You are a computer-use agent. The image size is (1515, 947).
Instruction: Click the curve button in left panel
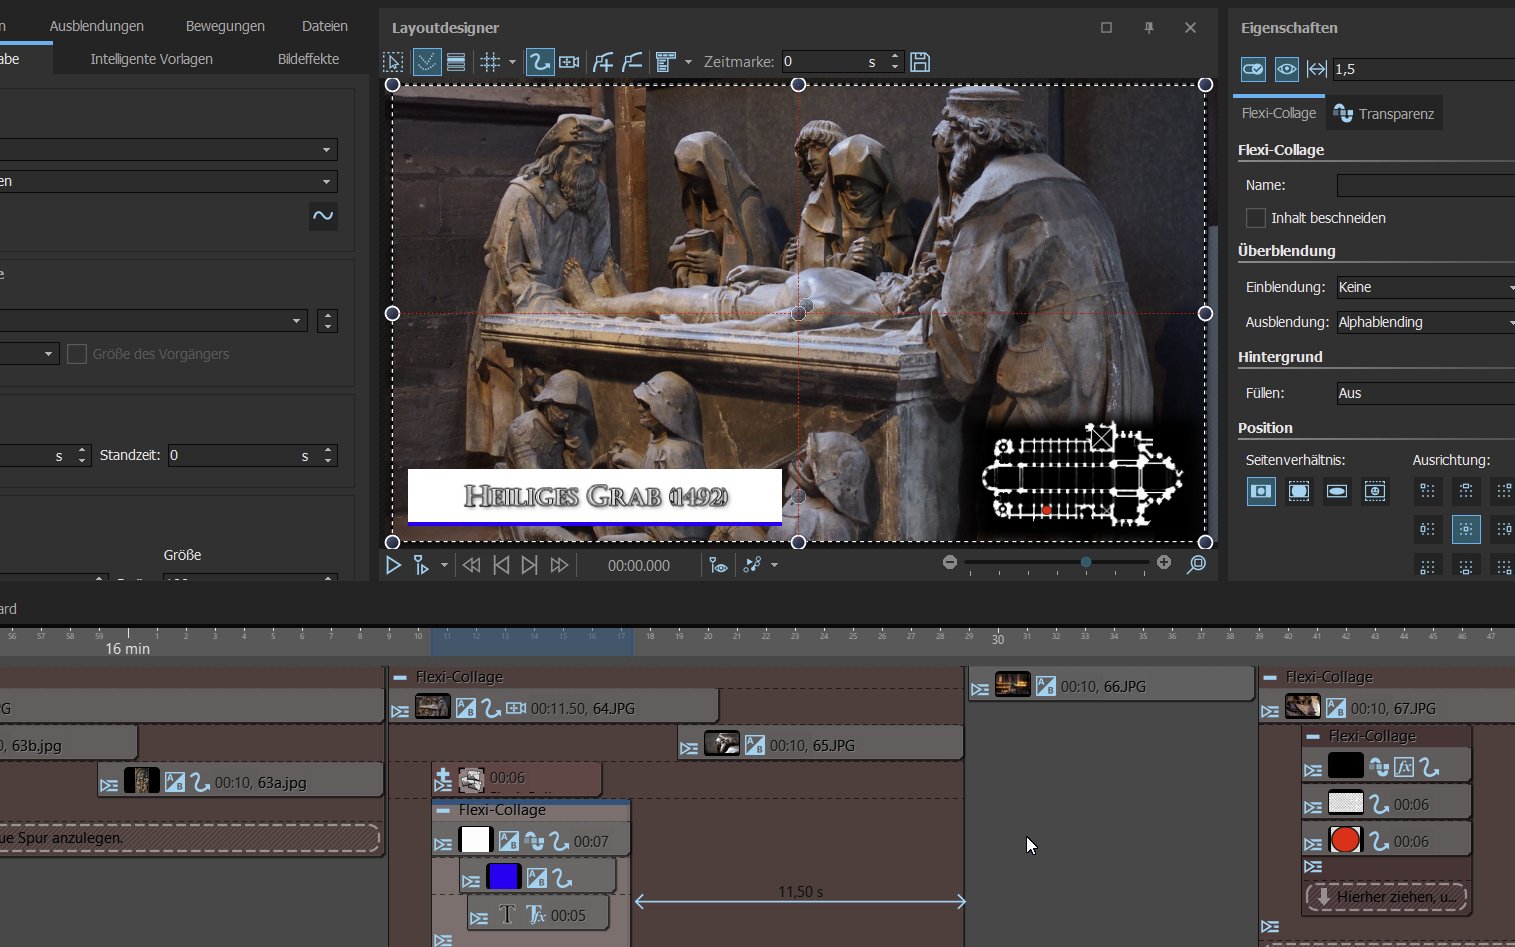coord(323,216)
